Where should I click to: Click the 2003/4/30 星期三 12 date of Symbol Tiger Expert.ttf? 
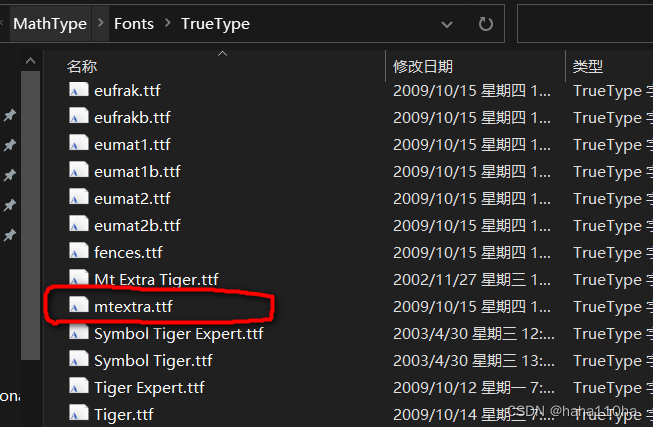(x=474, y=334)
